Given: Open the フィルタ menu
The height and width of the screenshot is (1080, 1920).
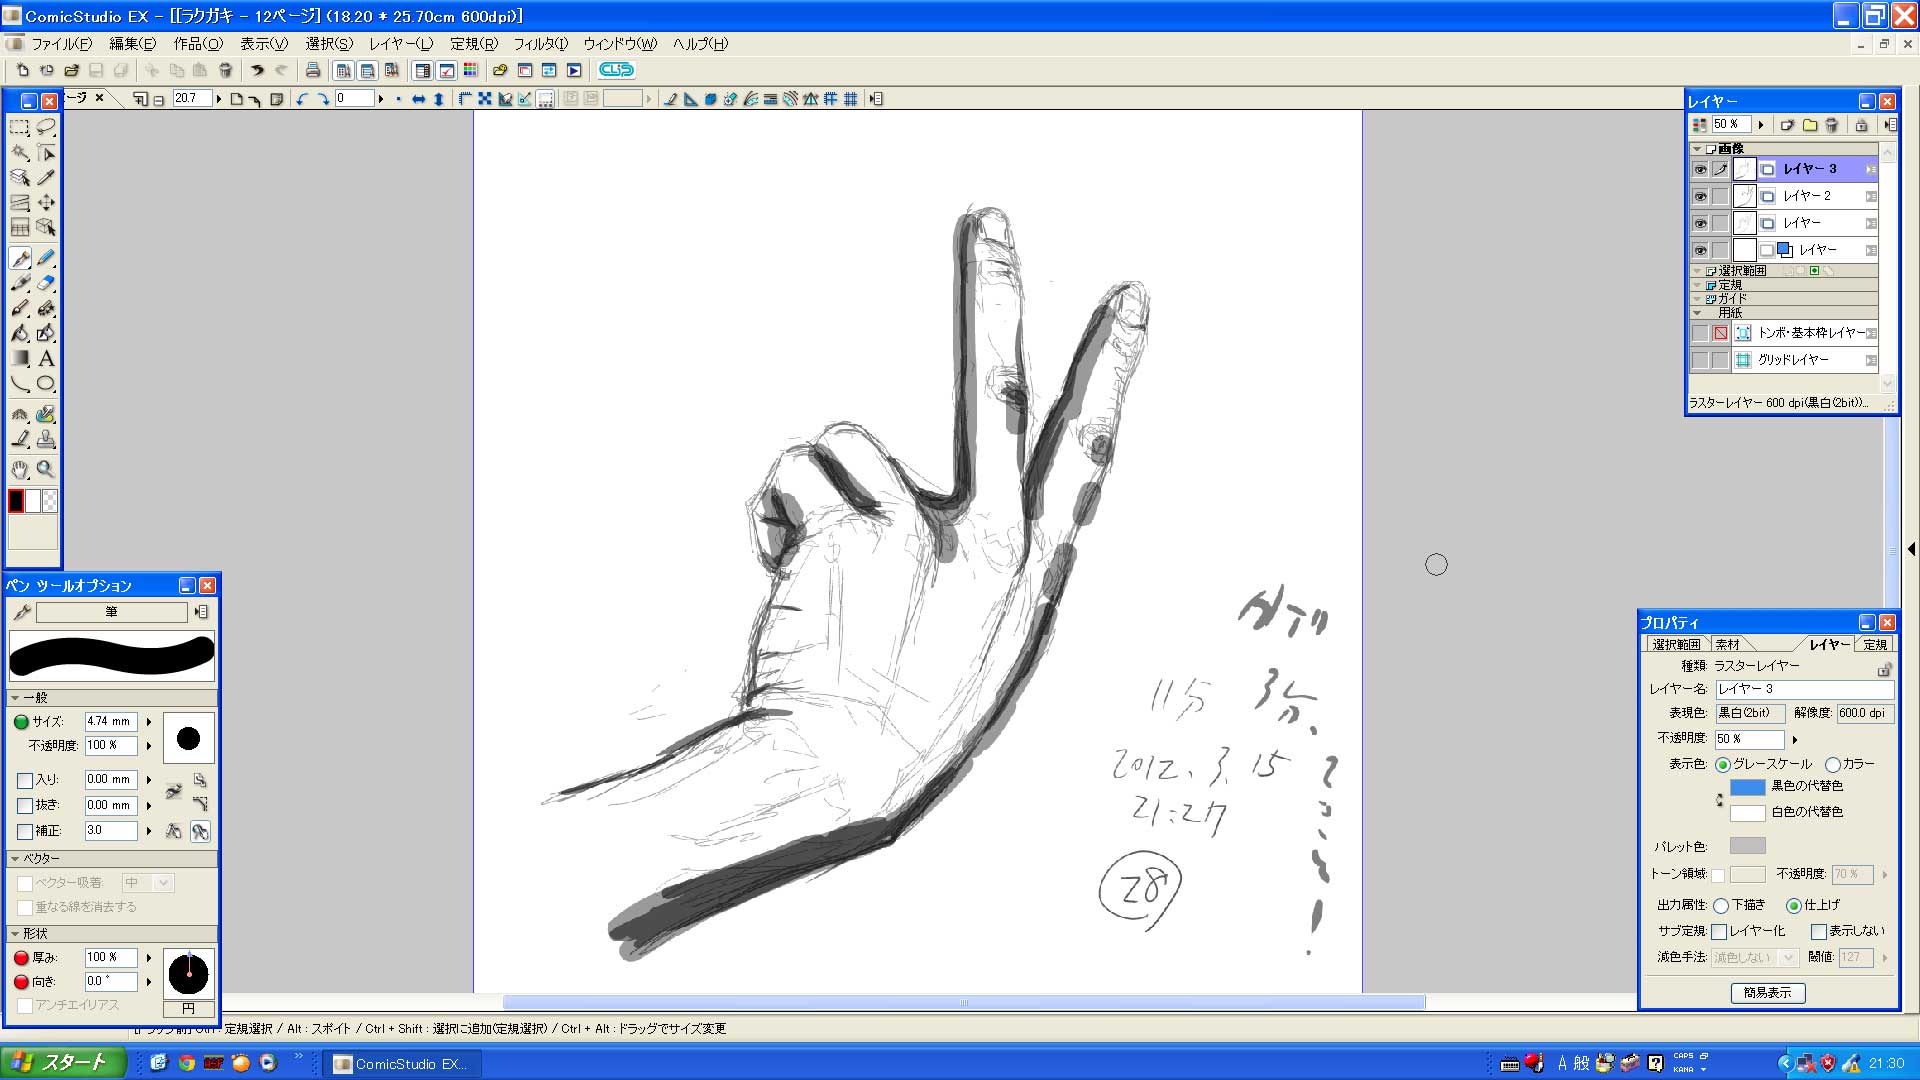Looking at the screenshot, I should (x=540, y=44).
